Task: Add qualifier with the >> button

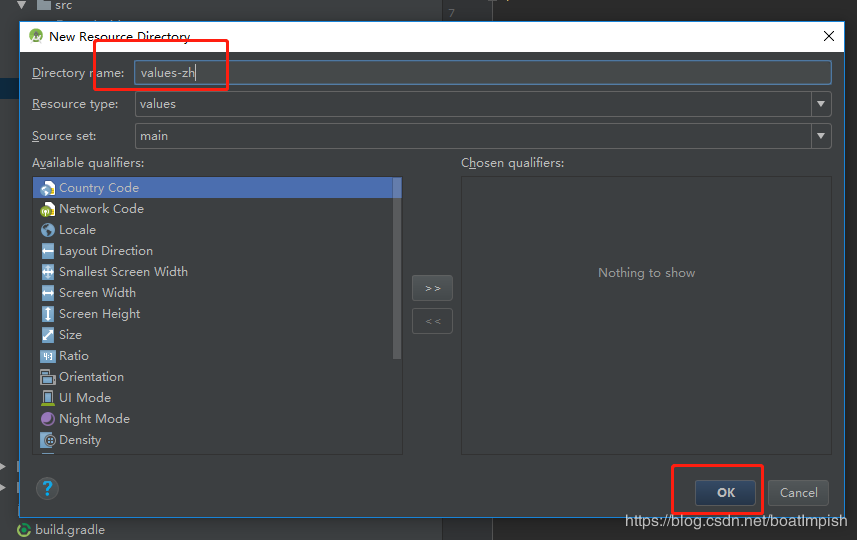Action: (432, 288)
